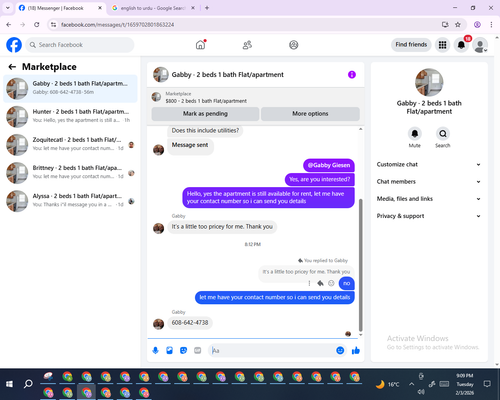The image size is (500, 400).
Task: Open the Notifications bell
Action: 461,45
